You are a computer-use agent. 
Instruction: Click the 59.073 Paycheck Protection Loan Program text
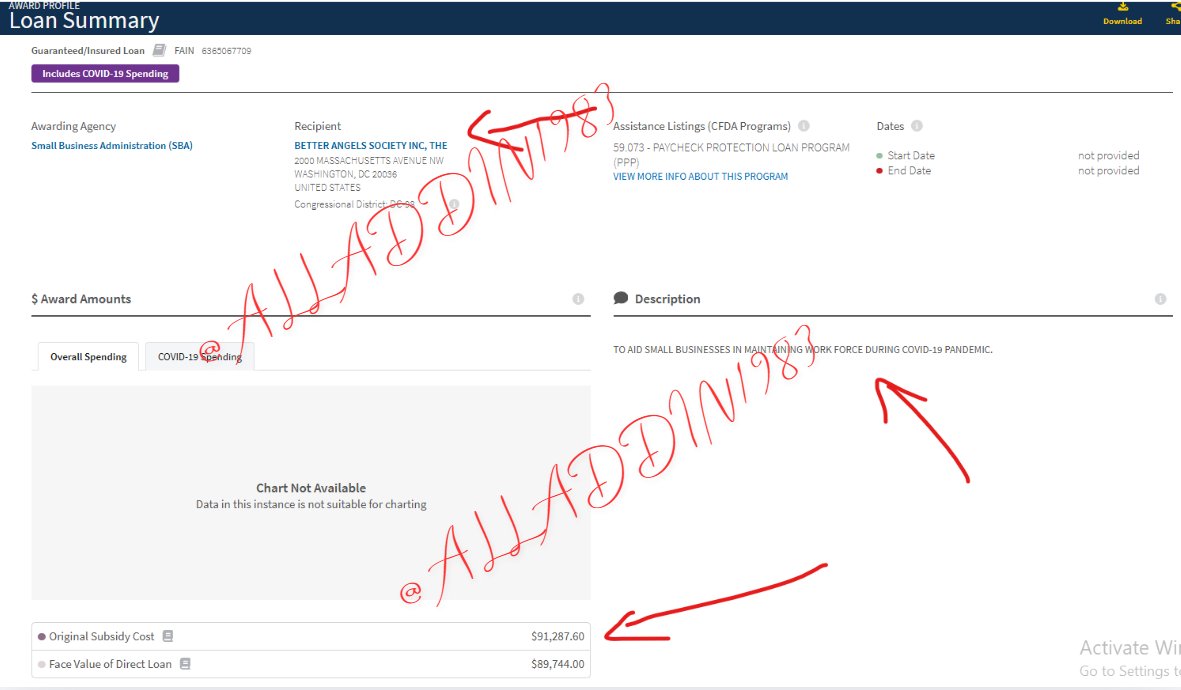[731, 154]
